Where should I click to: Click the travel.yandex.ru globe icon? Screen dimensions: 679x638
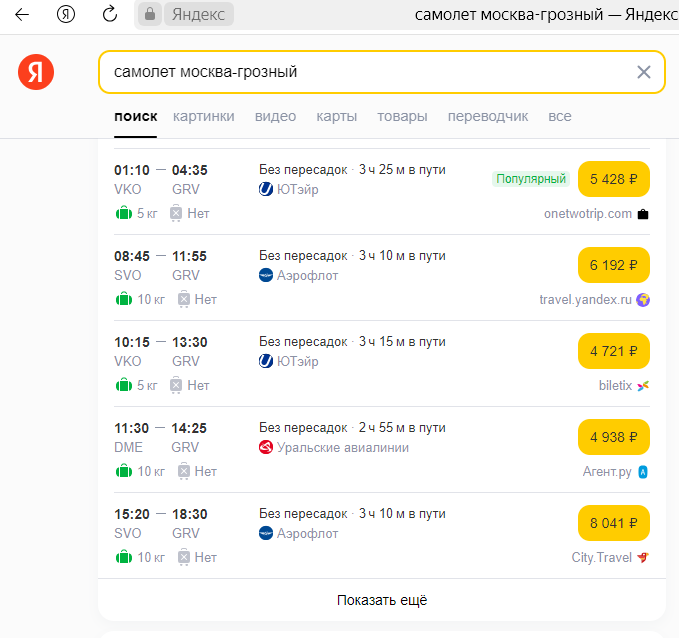pos(643,300)
